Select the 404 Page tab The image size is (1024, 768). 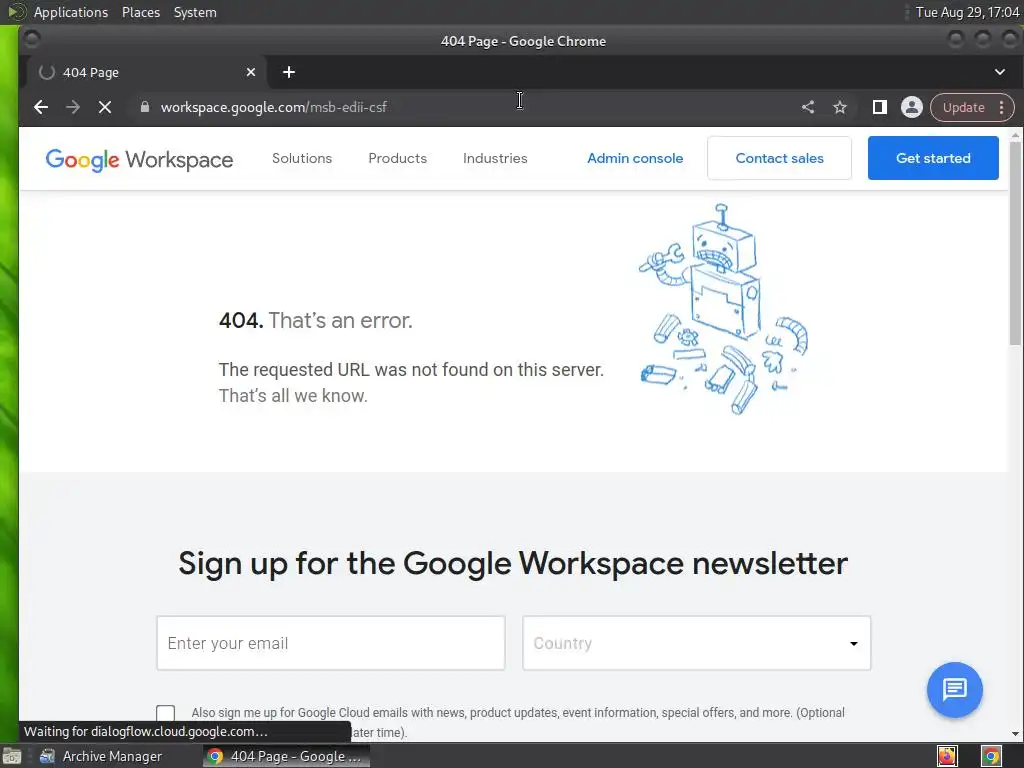(x=145, y=72)
